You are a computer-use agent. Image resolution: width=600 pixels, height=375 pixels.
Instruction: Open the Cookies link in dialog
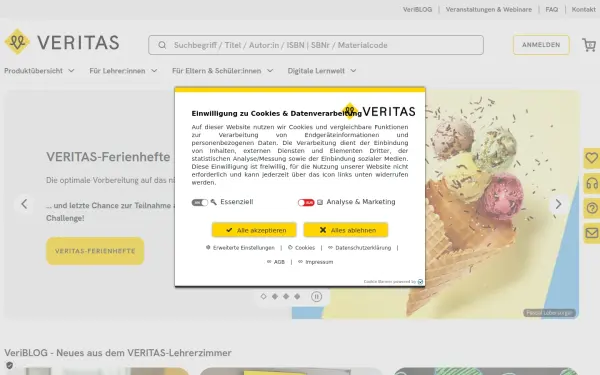point(302,248)
